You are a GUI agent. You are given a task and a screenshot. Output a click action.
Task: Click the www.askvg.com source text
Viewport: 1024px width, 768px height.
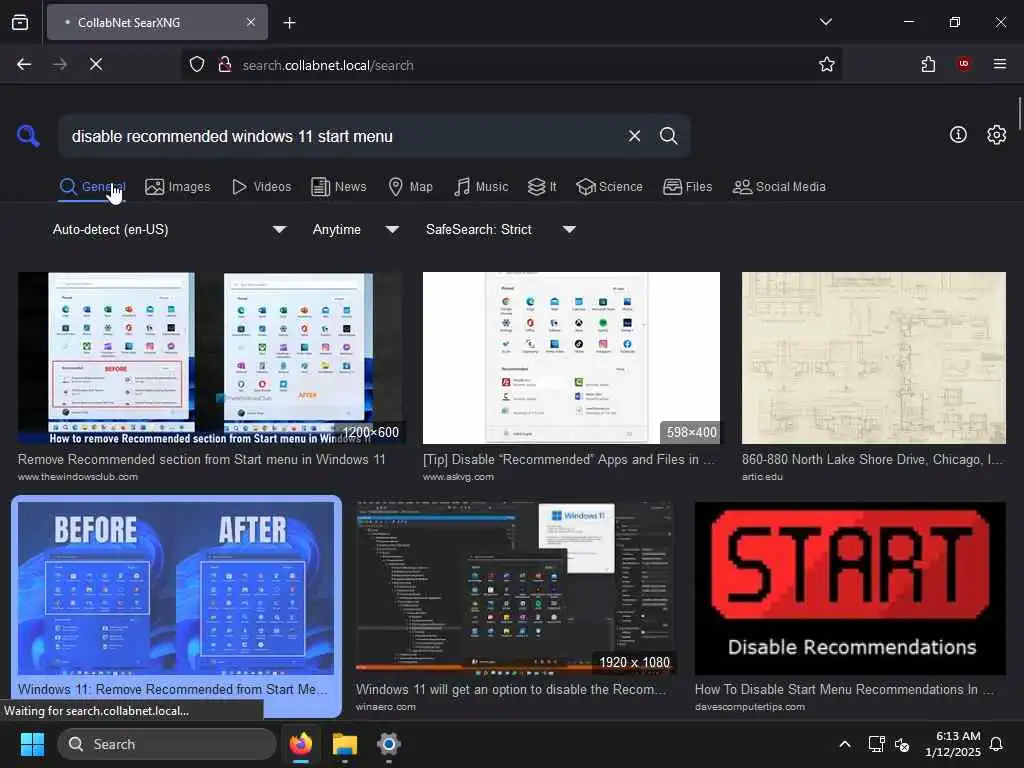coord(458,477)
